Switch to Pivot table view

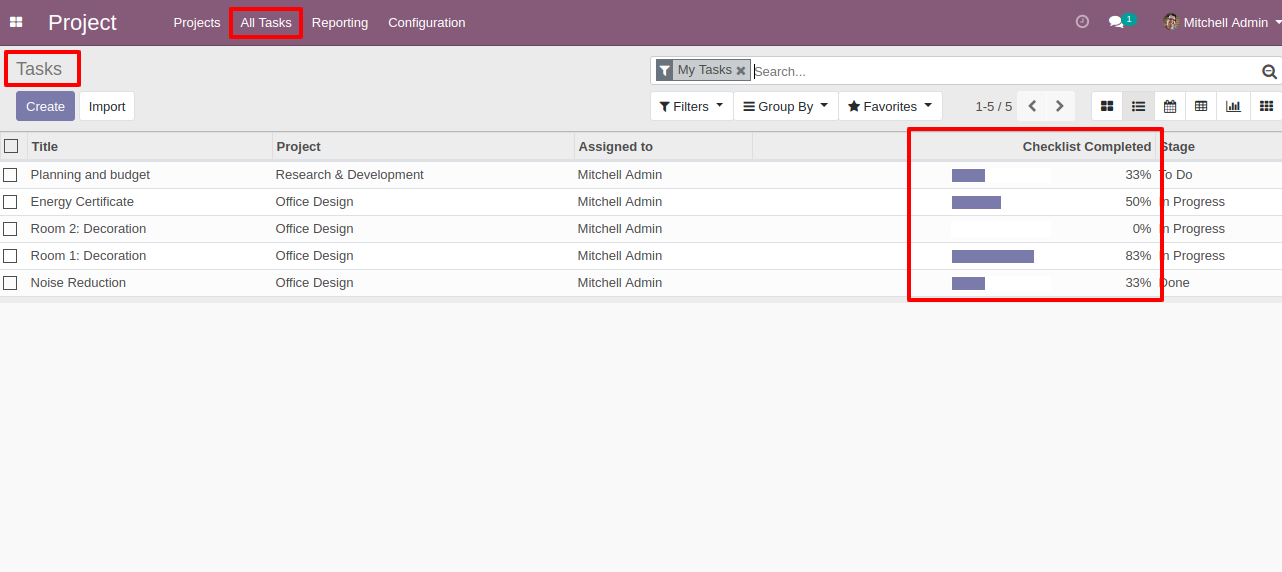(x=1201, y=106)
